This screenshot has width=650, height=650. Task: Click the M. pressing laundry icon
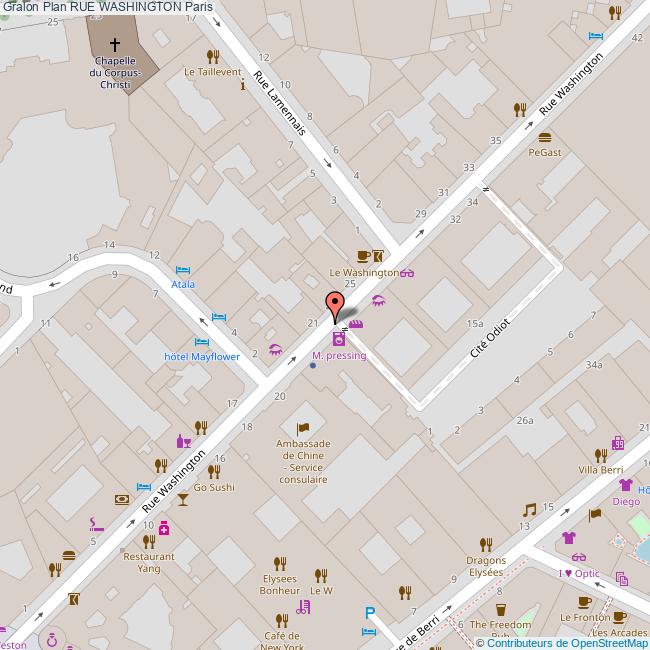pos(339,340)
